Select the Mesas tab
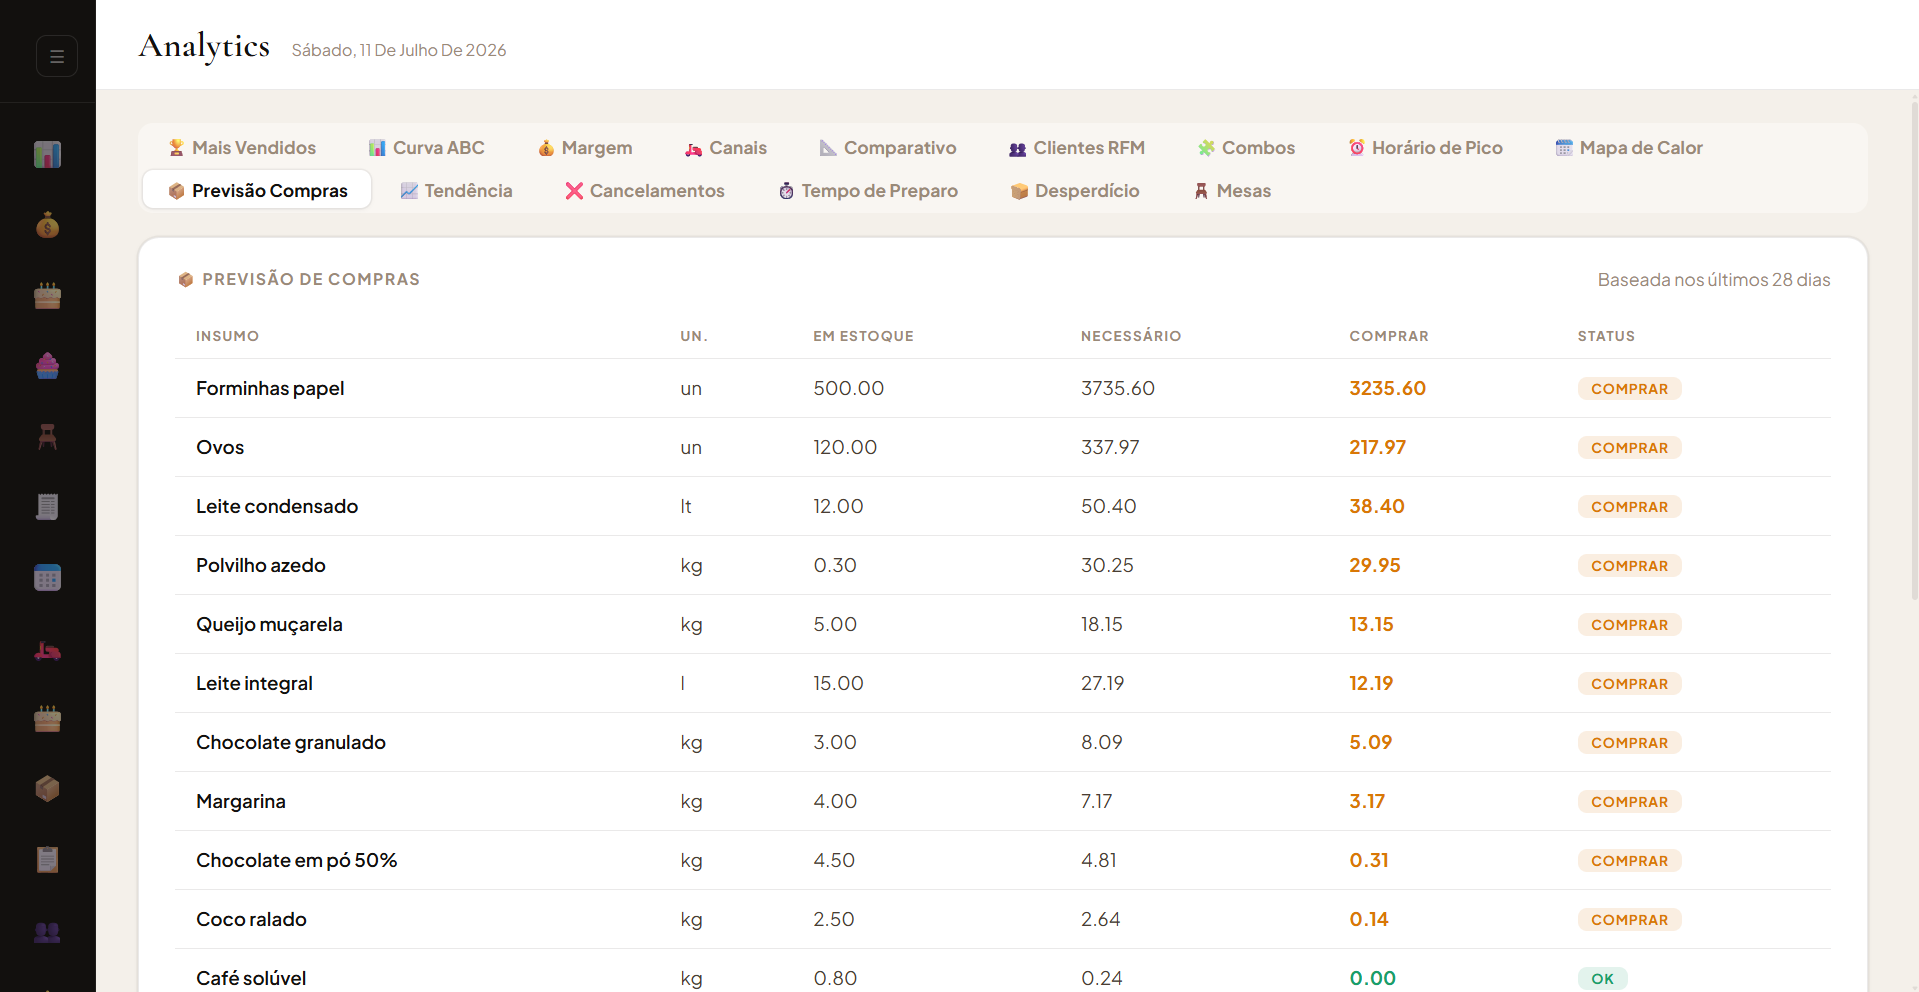 coord(1232,191)
